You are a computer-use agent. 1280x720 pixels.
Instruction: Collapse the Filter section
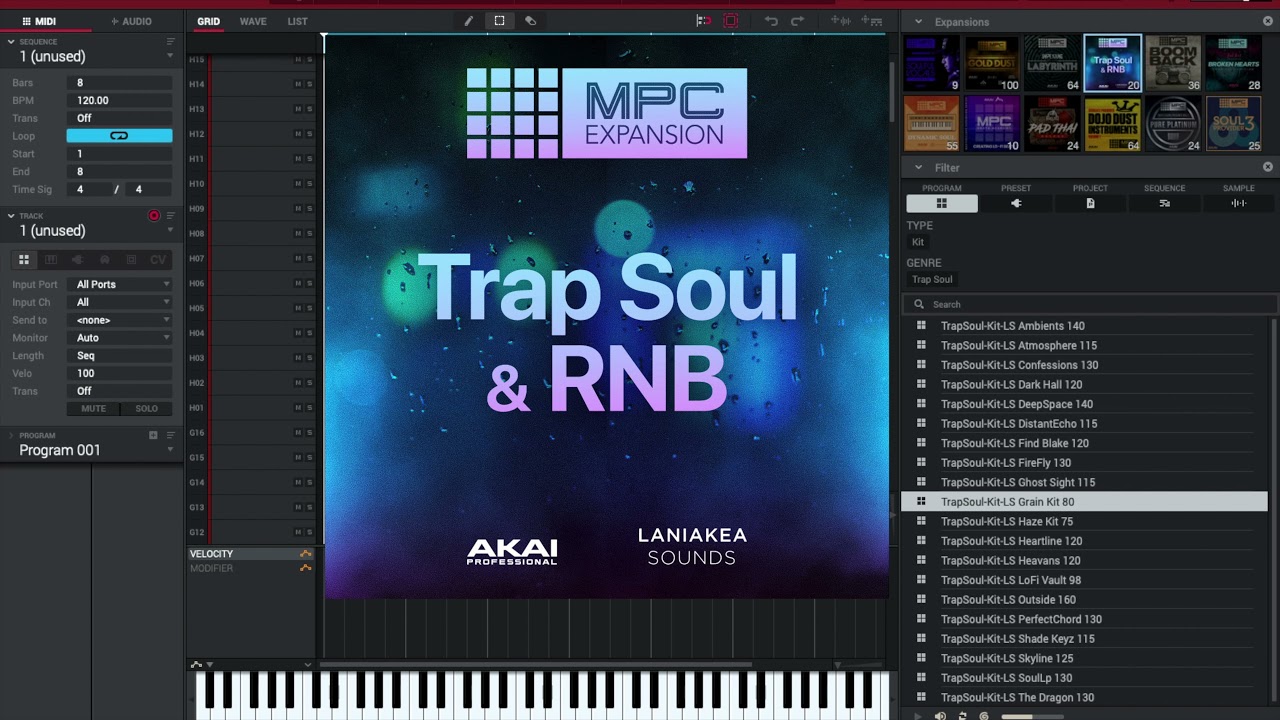coord(918,167)
